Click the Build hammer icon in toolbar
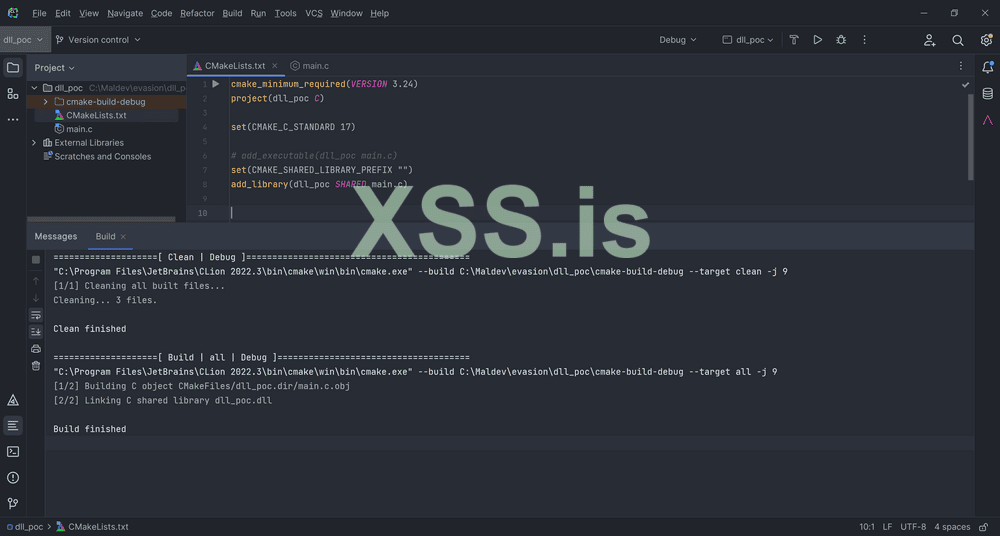1000x536 pixels. coord(794,40)
